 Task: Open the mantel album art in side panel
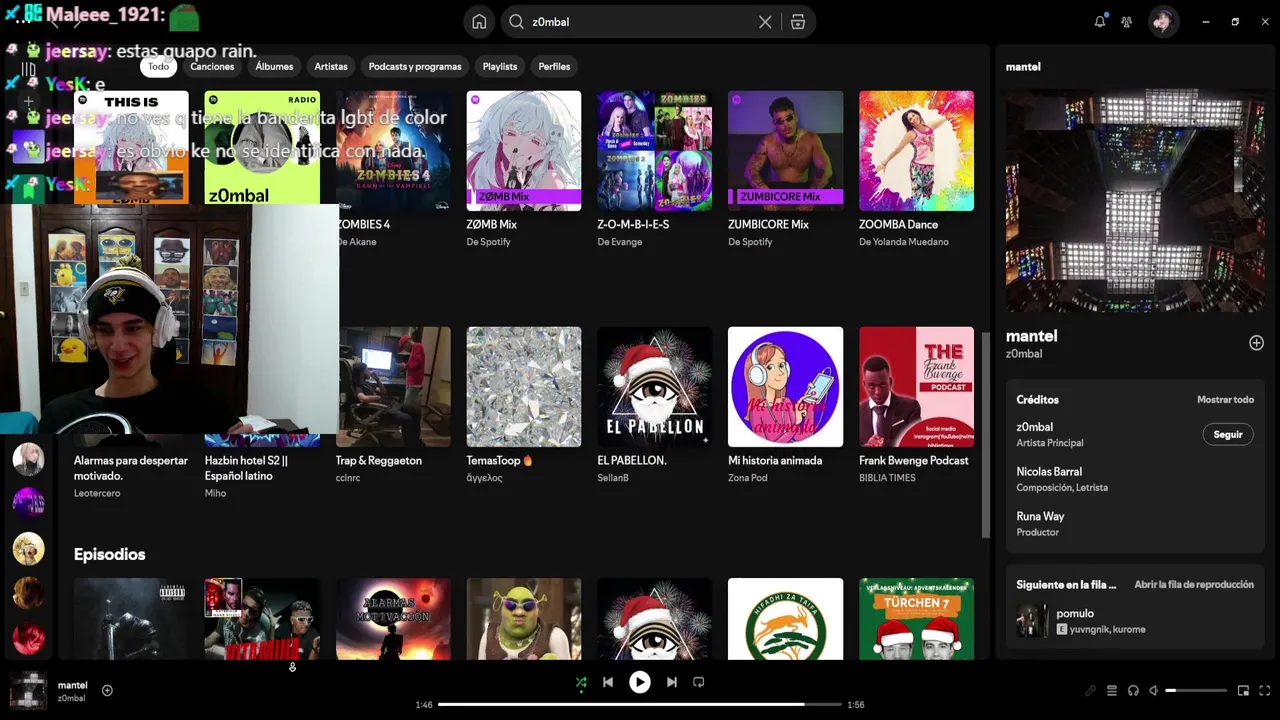(1135, 200)
